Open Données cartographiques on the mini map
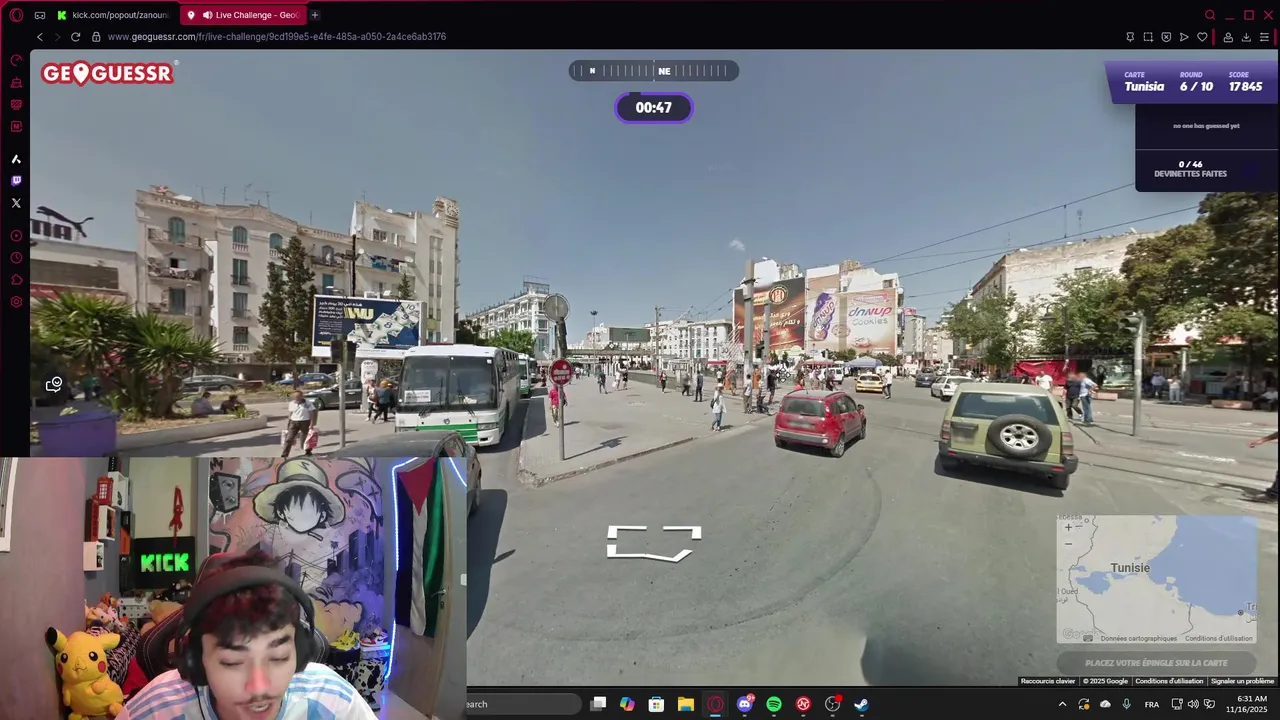This screenshot has width=1280, height=720. click(x=1138, y=638)
